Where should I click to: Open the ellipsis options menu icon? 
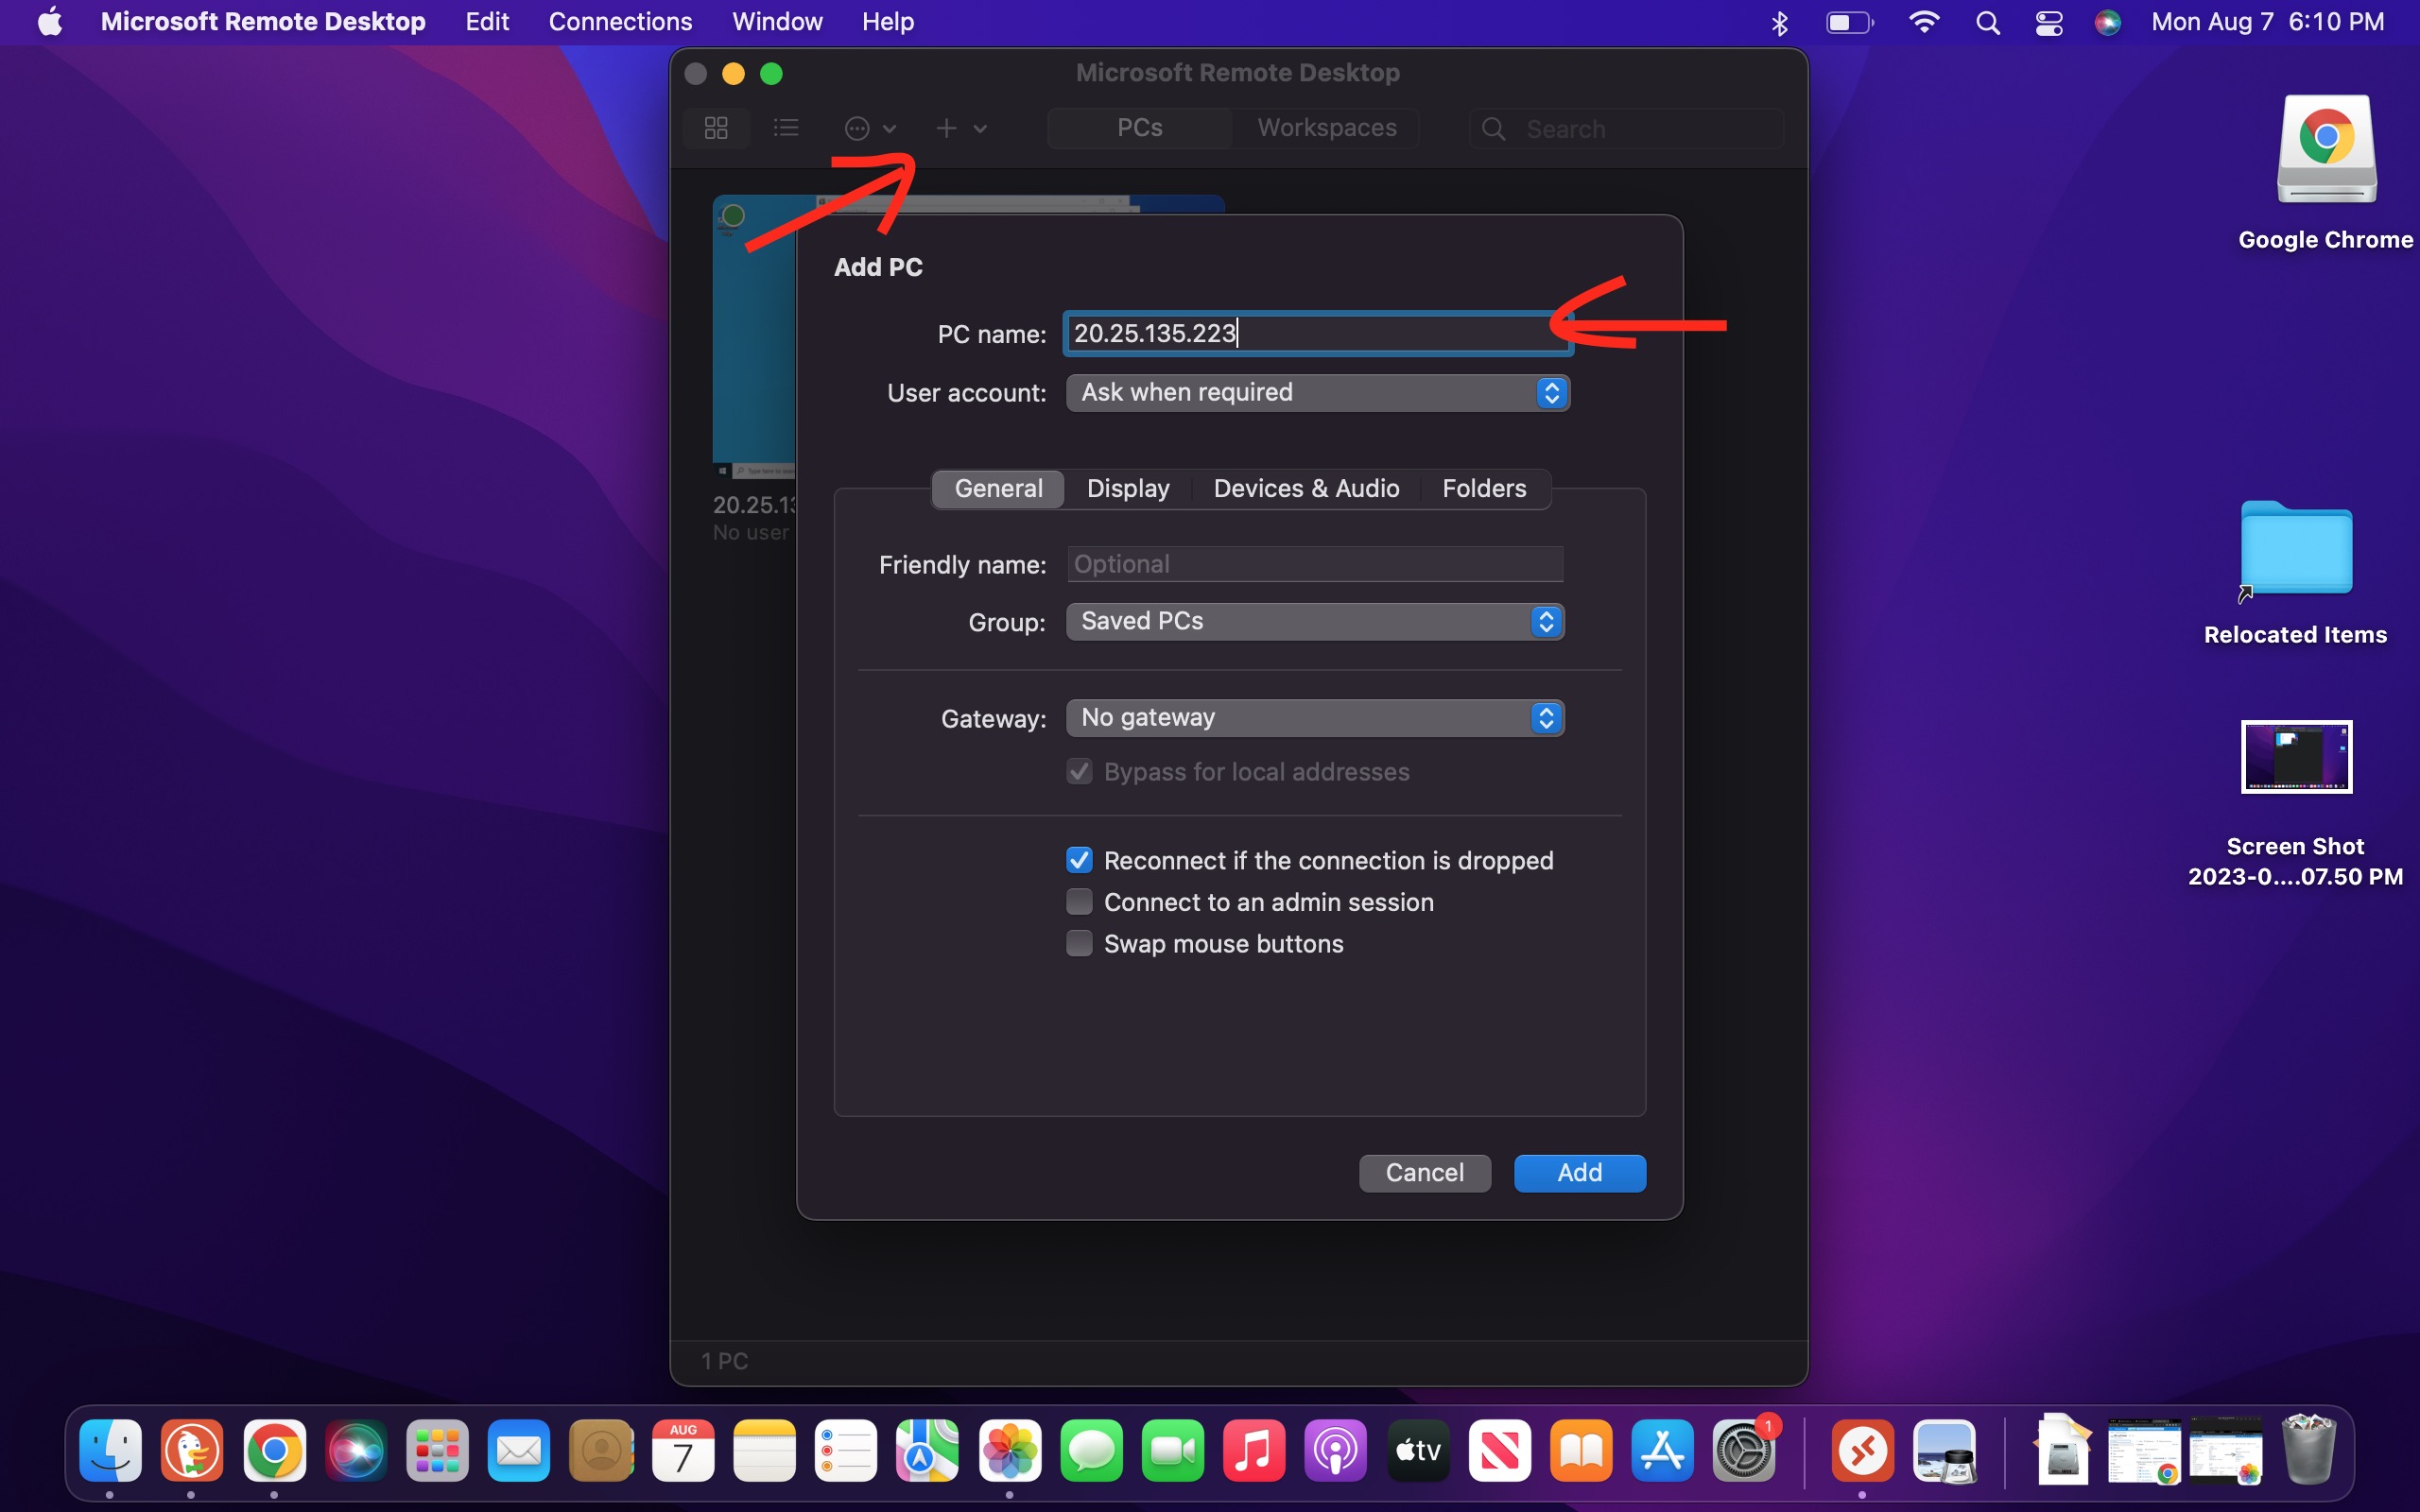858,128
